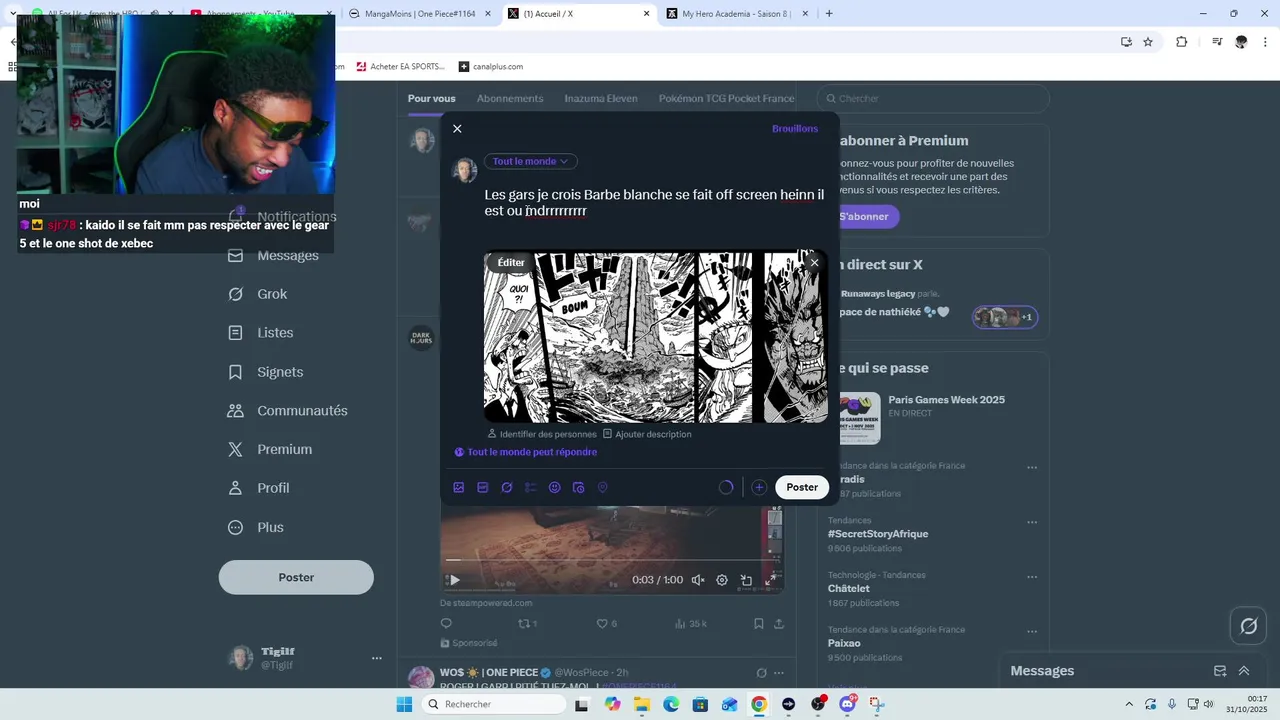The width and height of the screenshot is (1280, 720).
Task: Click the sidebar Poster button
Action: [296, 577]
